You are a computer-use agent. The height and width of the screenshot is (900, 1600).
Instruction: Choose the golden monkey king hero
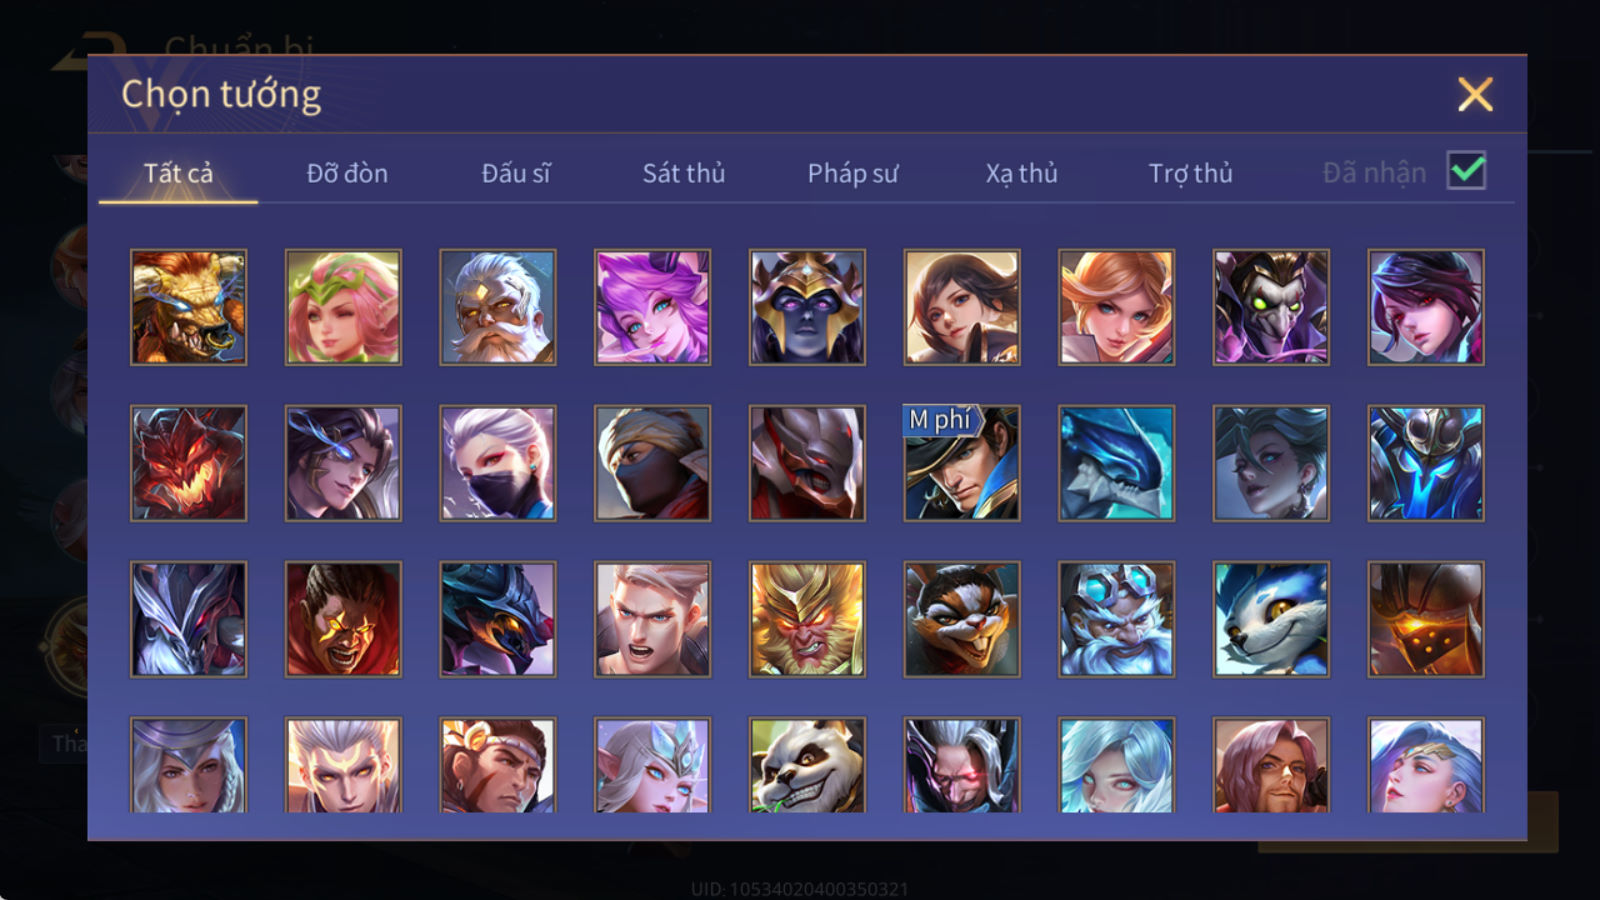click(807, 619)
